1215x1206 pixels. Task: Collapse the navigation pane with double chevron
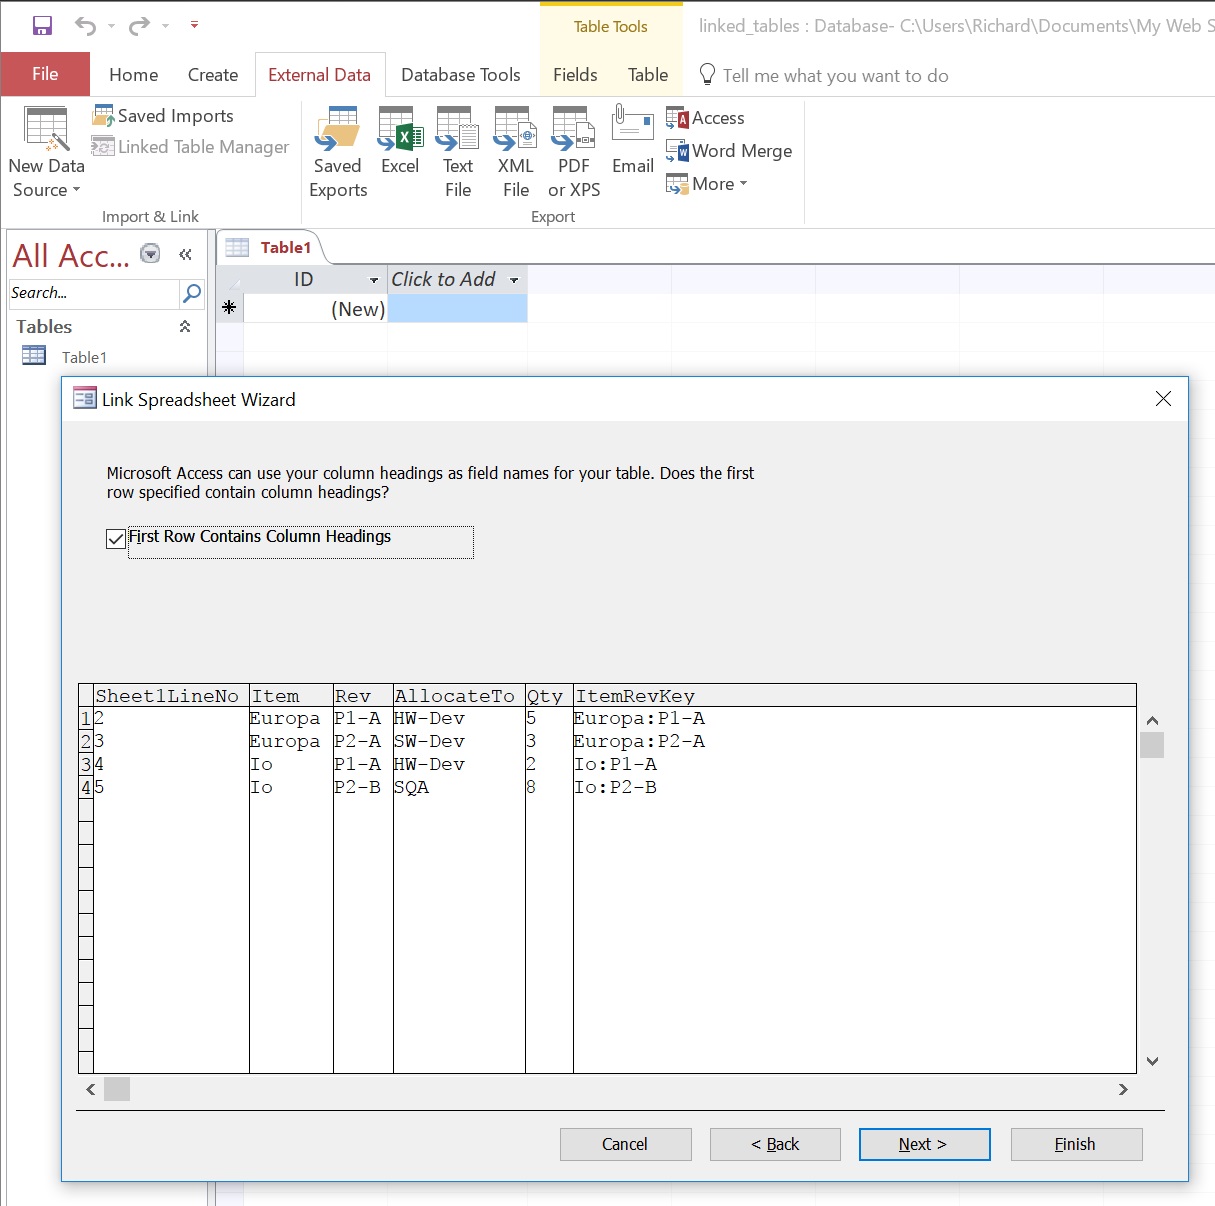(x=185, y=254)
